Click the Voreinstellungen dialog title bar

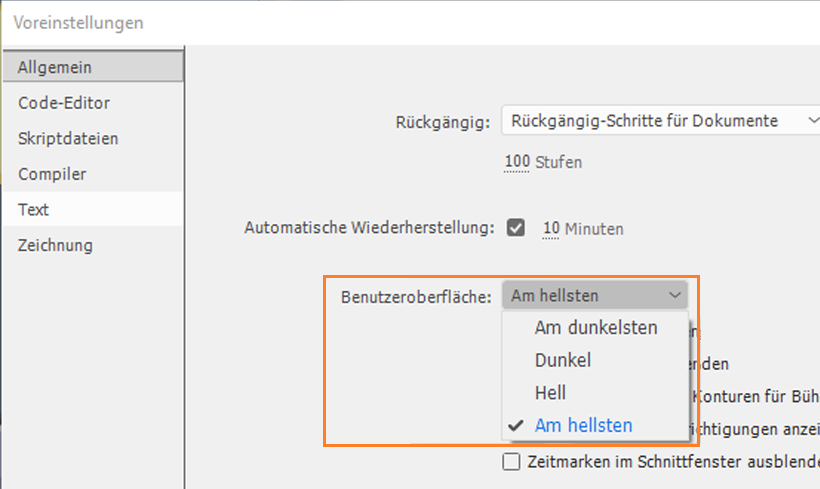pos(400,21)
